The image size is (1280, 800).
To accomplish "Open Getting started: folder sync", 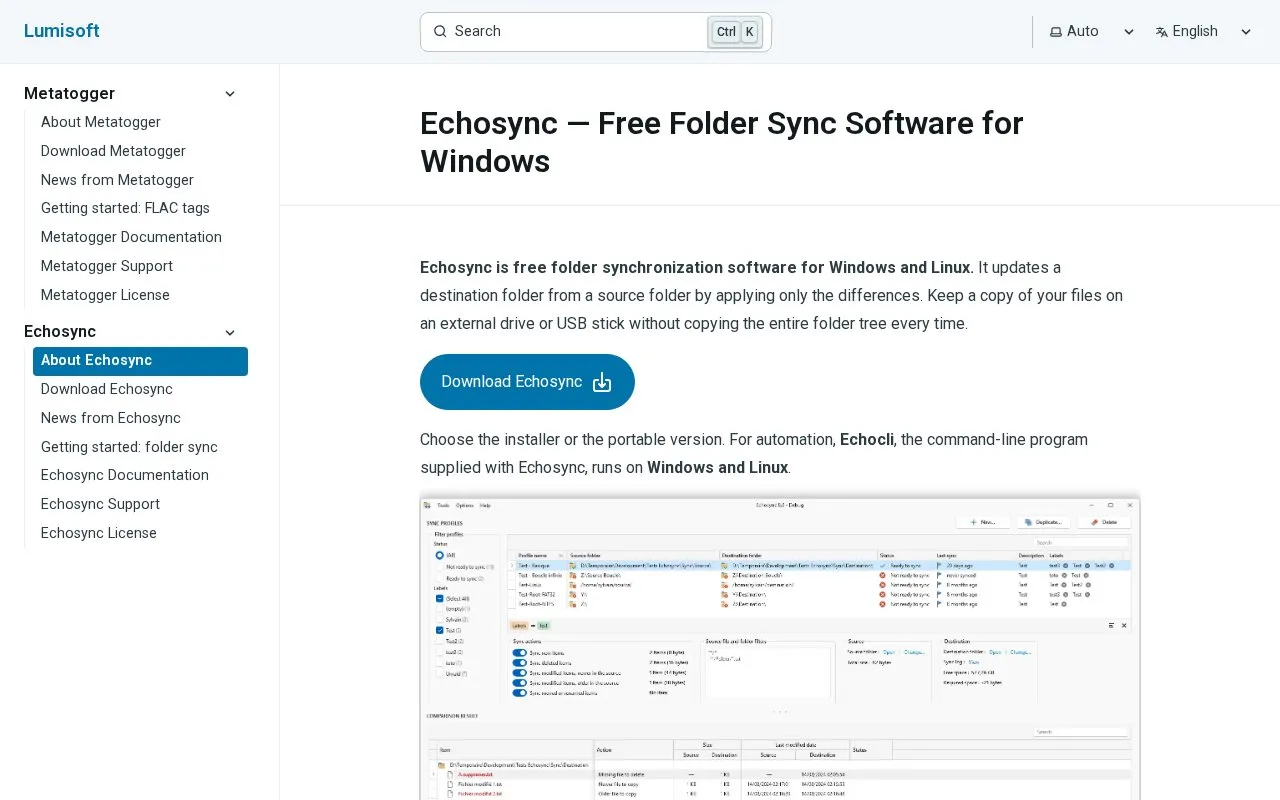I will tap(129, 447).
